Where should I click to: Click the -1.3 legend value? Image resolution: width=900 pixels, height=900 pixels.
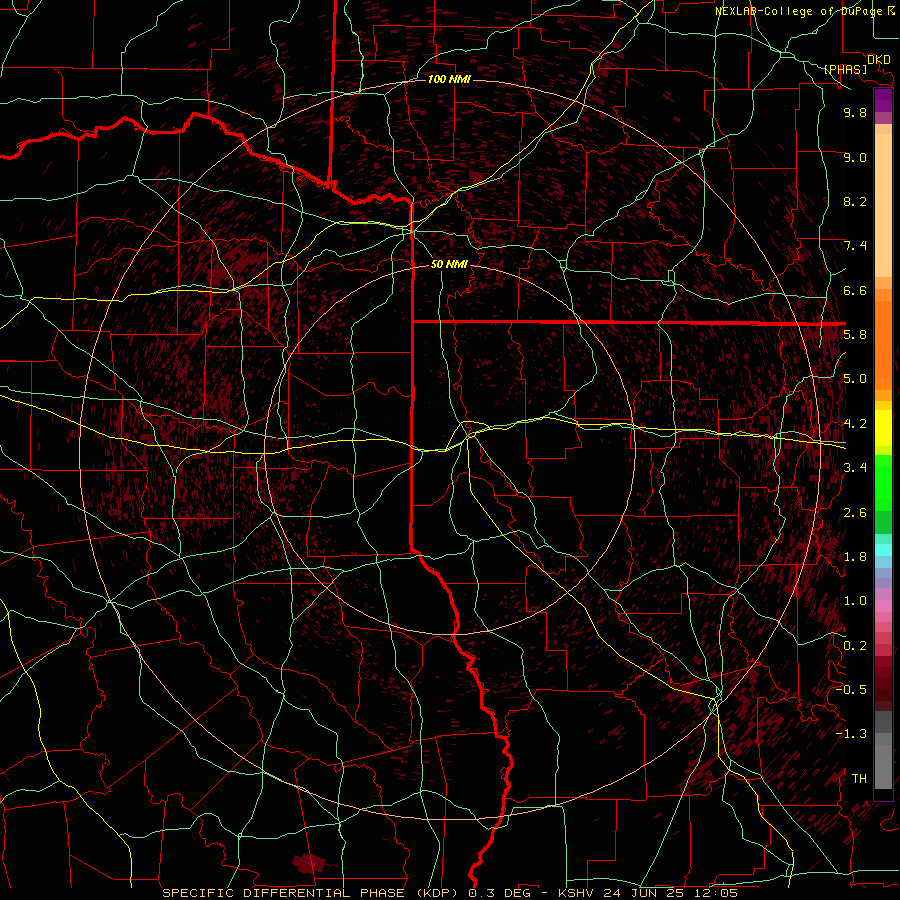point(851,734)
